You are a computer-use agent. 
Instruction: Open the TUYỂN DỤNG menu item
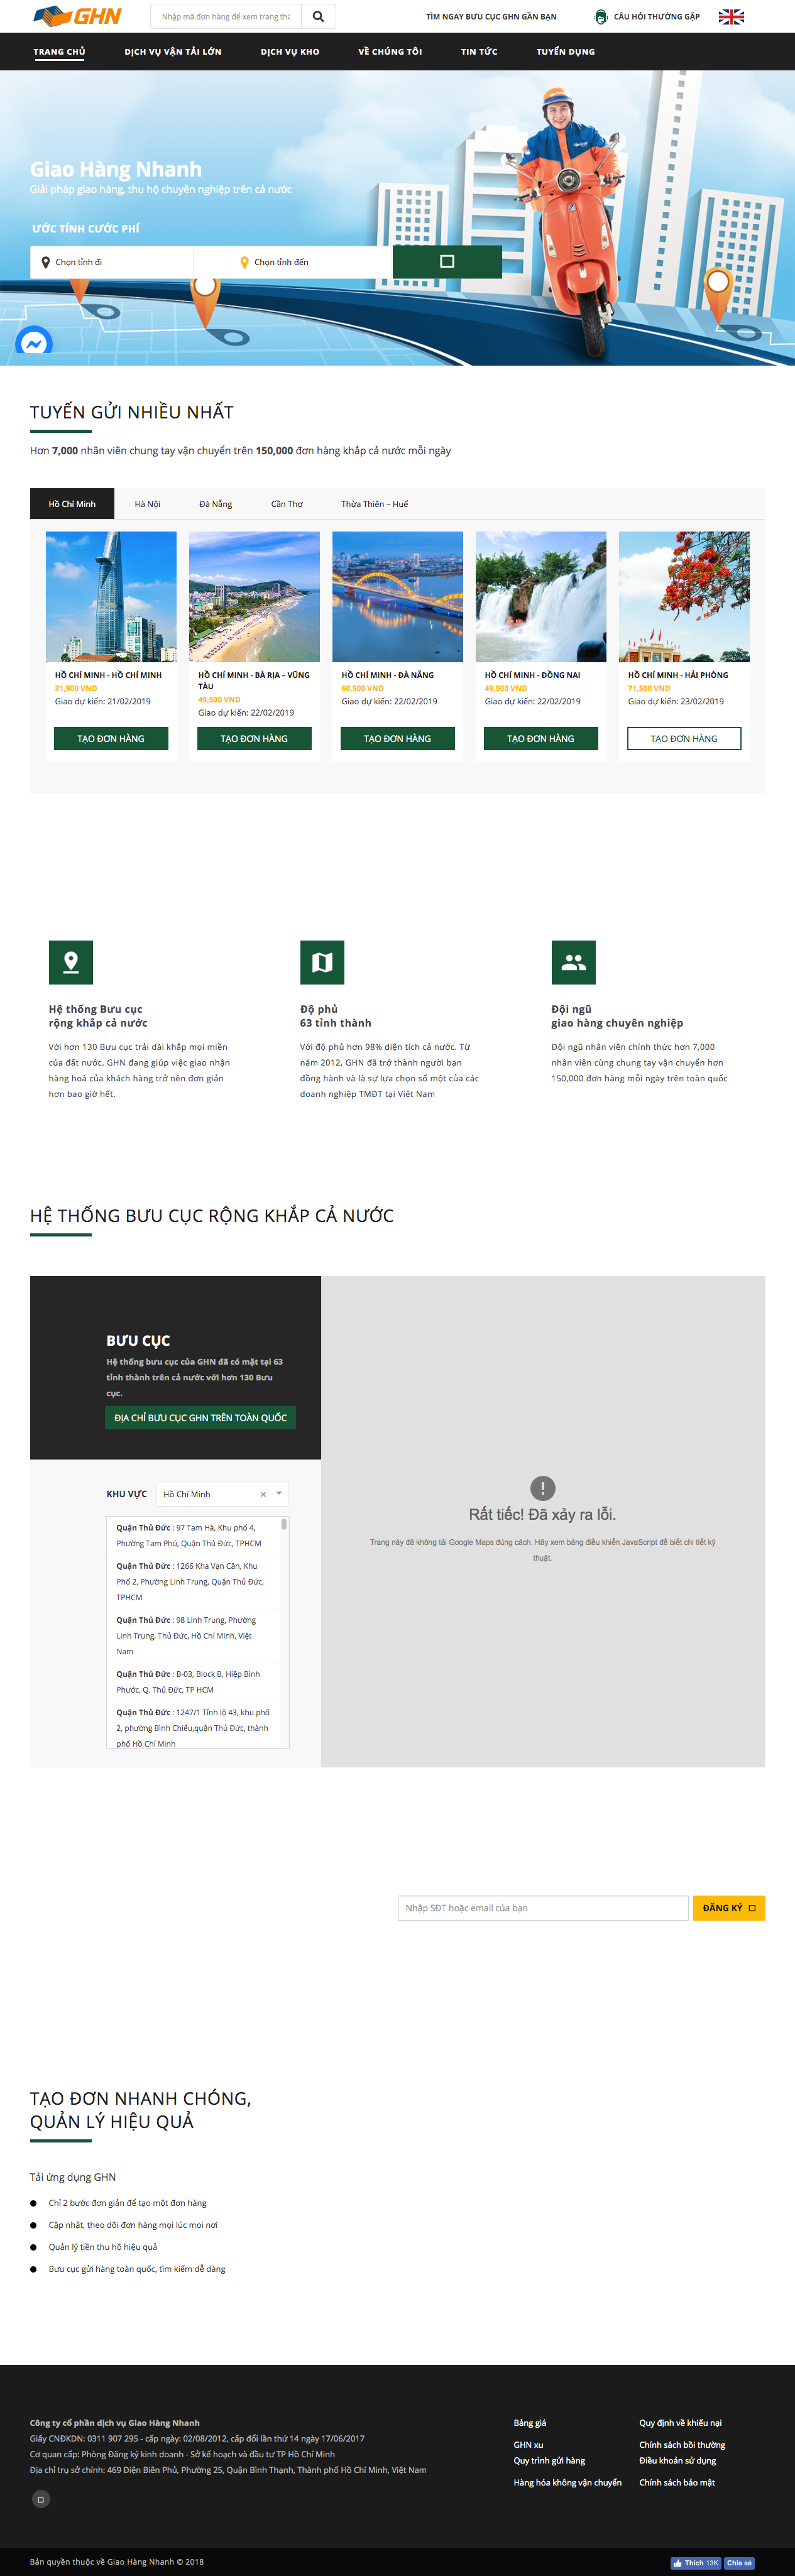(565, 51)
